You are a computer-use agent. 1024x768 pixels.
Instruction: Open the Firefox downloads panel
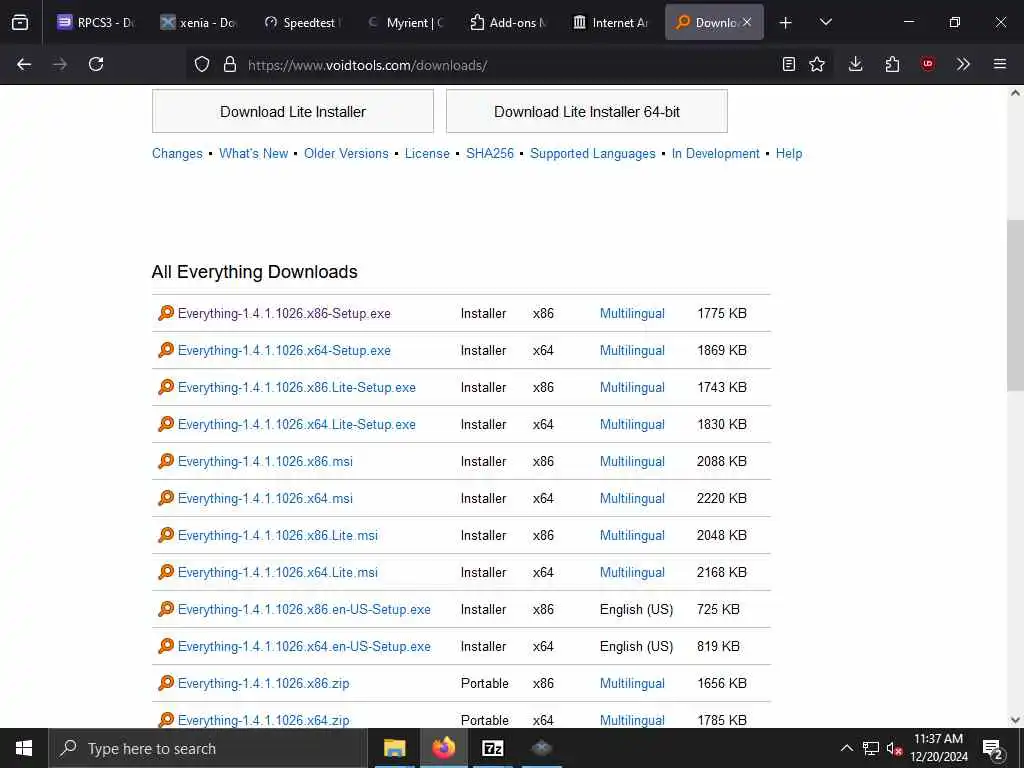click(x=856, y=64)
